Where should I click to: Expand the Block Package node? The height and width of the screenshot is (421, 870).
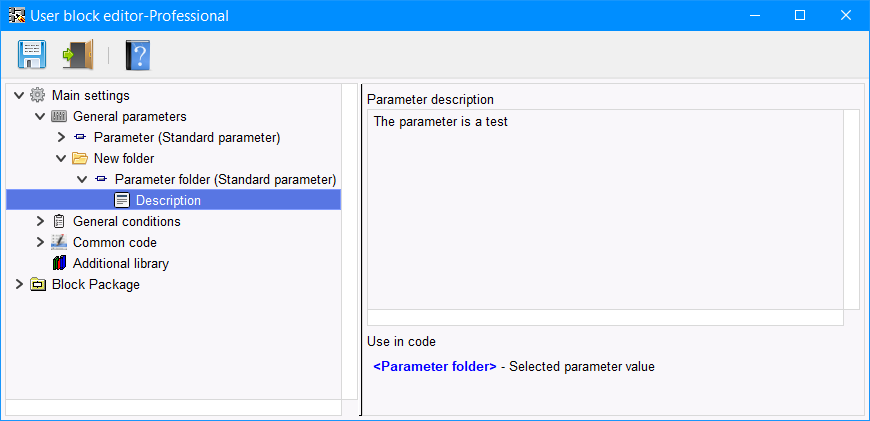19,284
